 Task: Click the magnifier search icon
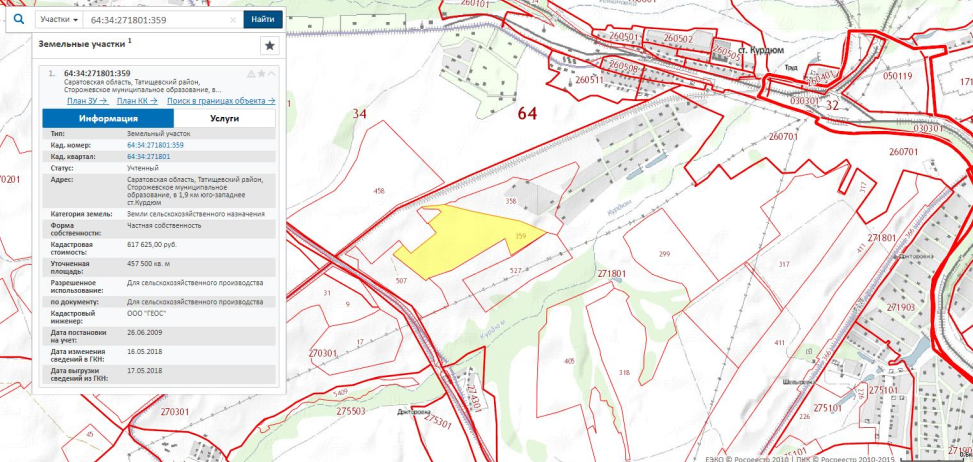18,19
